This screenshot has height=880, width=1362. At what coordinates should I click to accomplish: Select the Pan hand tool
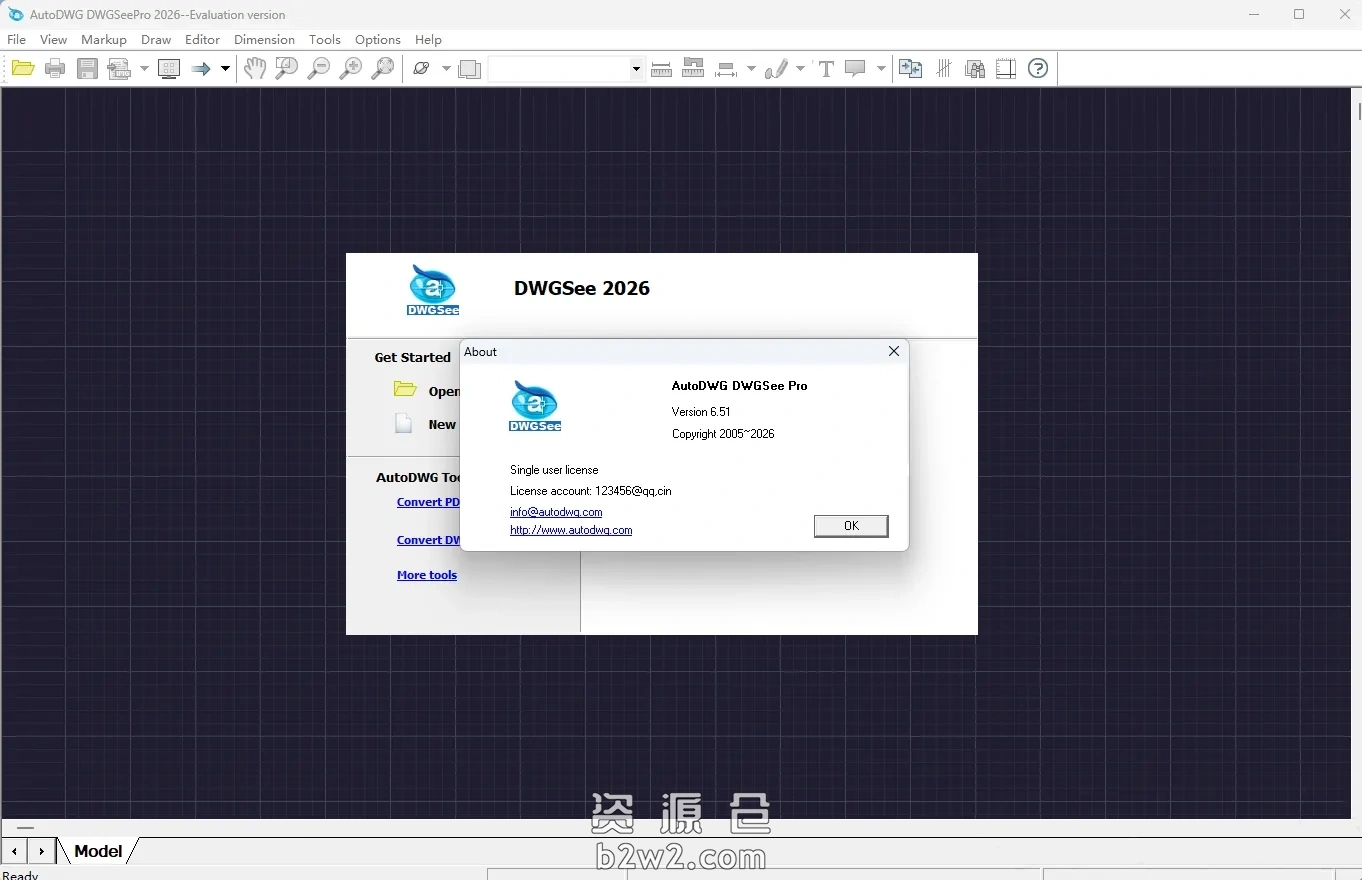click(255, 69)
